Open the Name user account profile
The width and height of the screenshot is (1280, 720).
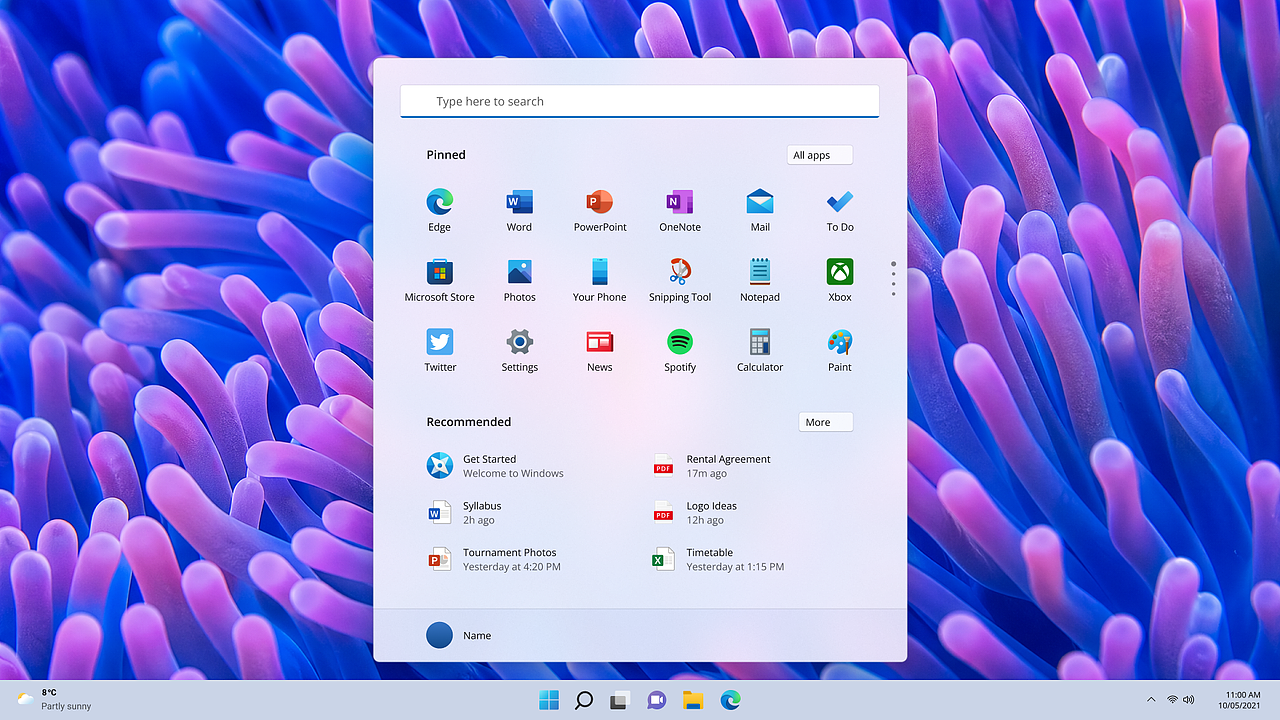pyautogui.click(x=459, y=635)
